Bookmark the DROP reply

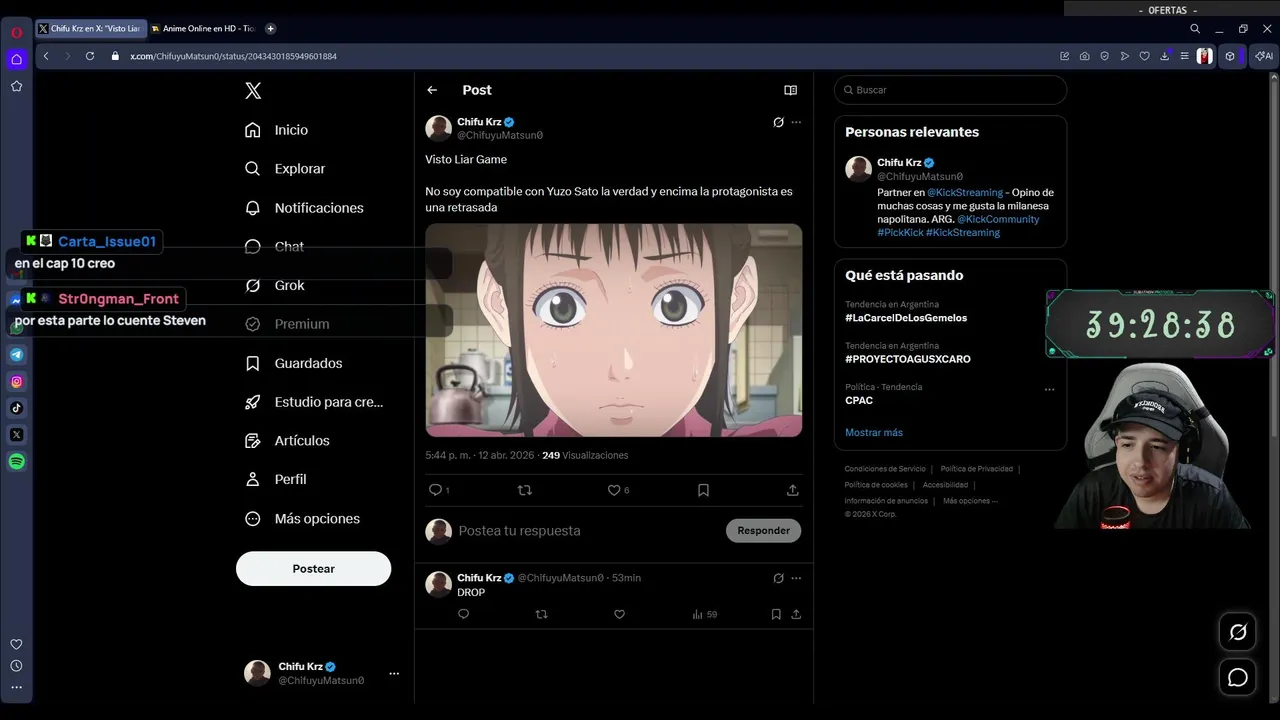click(775, 614)
